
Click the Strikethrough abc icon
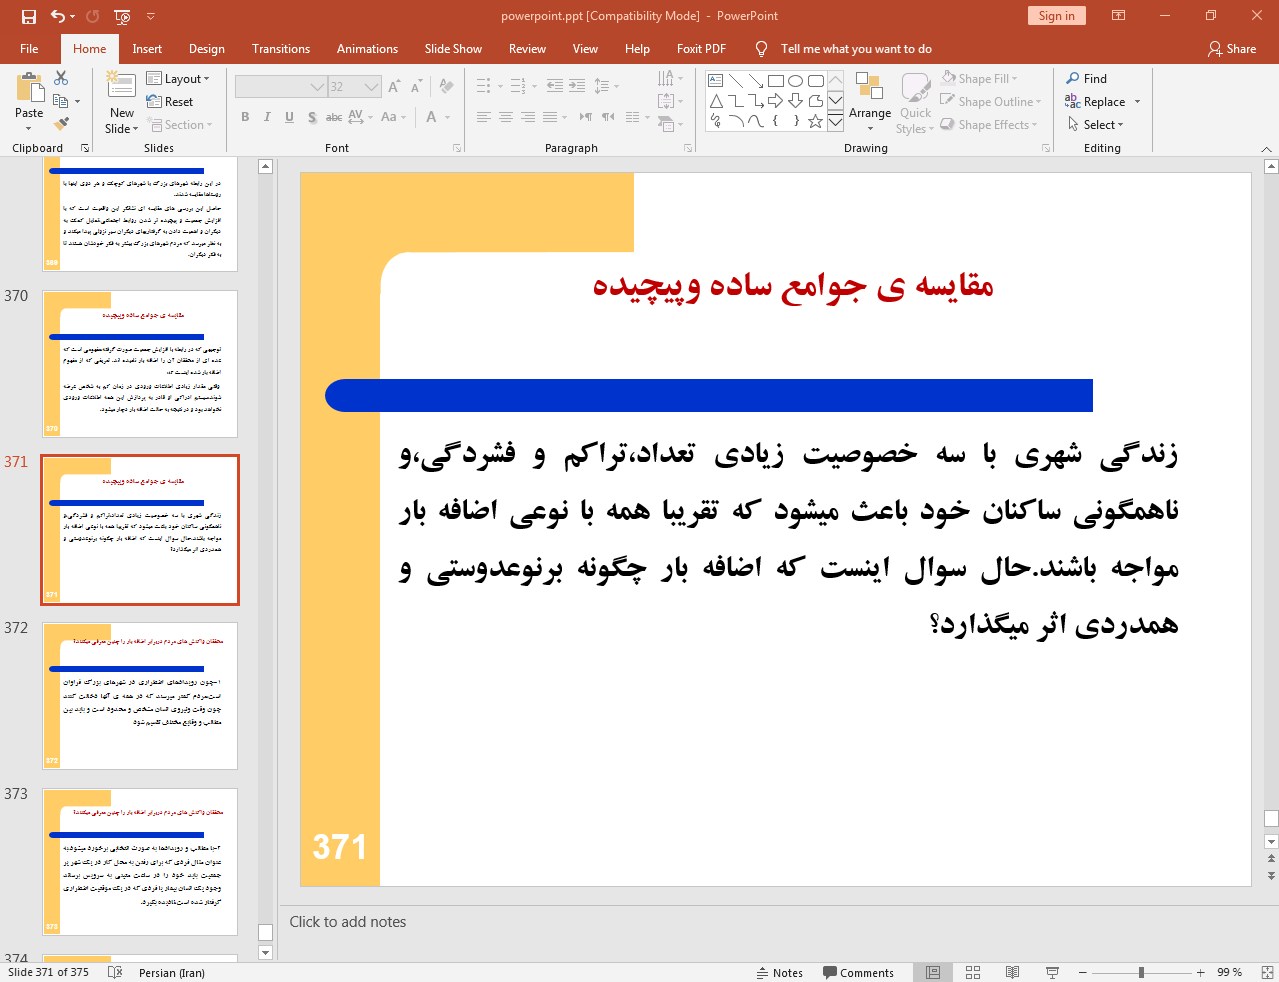tap(334, 117)
